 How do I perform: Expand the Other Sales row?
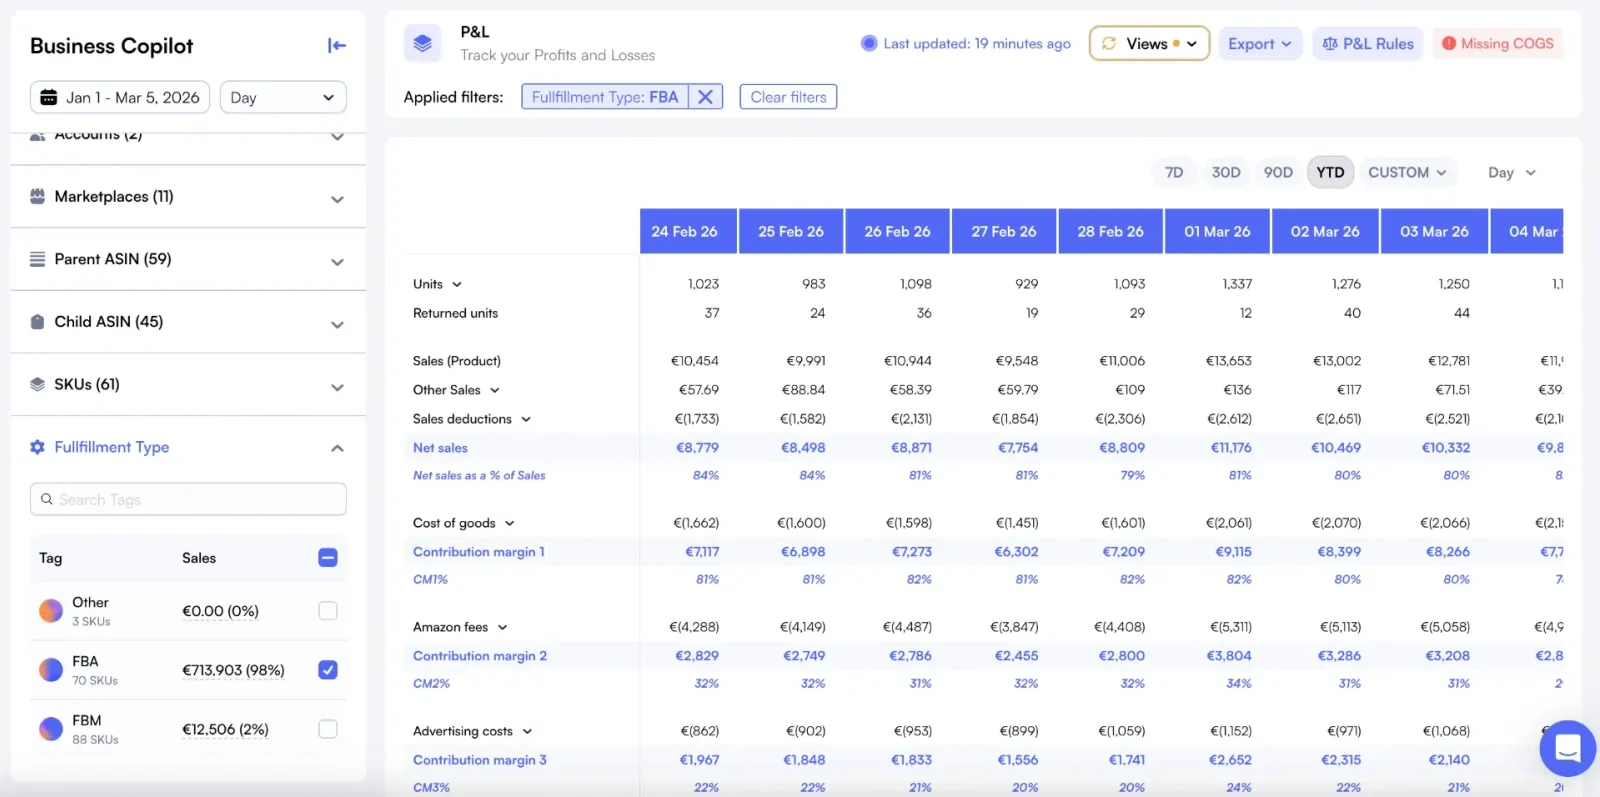pos(494,390)
